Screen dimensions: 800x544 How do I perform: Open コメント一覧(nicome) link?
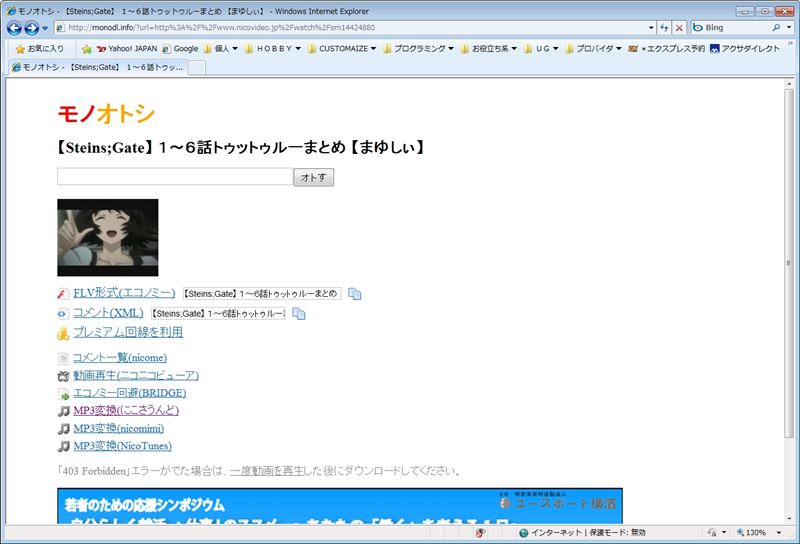click(120, 358)
